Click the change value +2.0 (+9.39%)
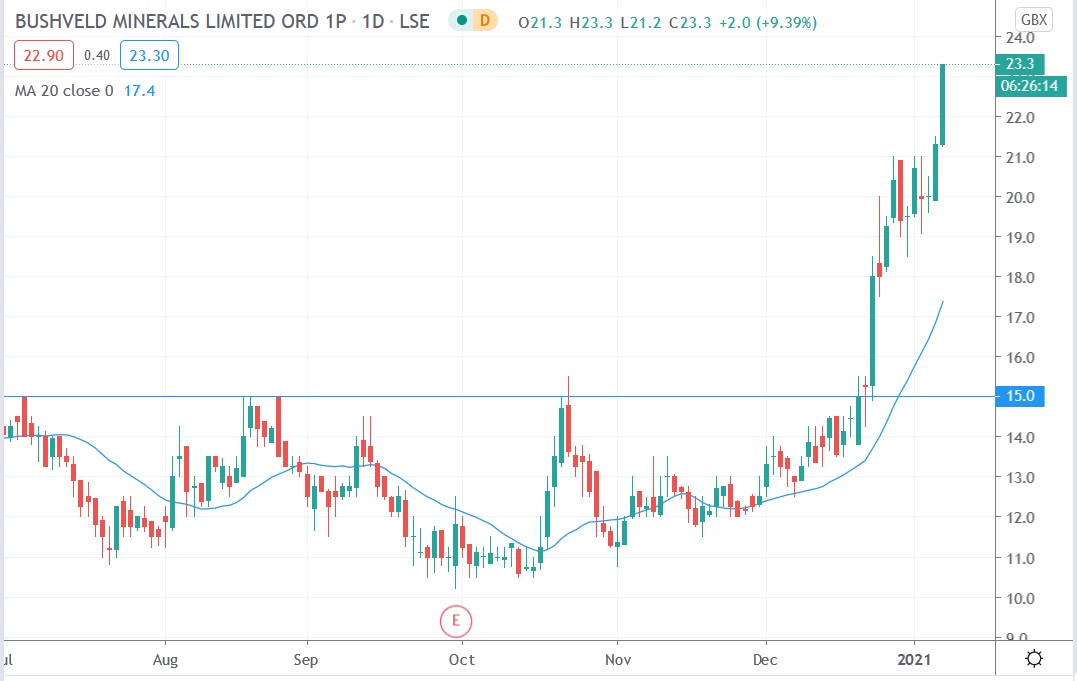Screen dimensions: 1077x681 coord(768,23)
